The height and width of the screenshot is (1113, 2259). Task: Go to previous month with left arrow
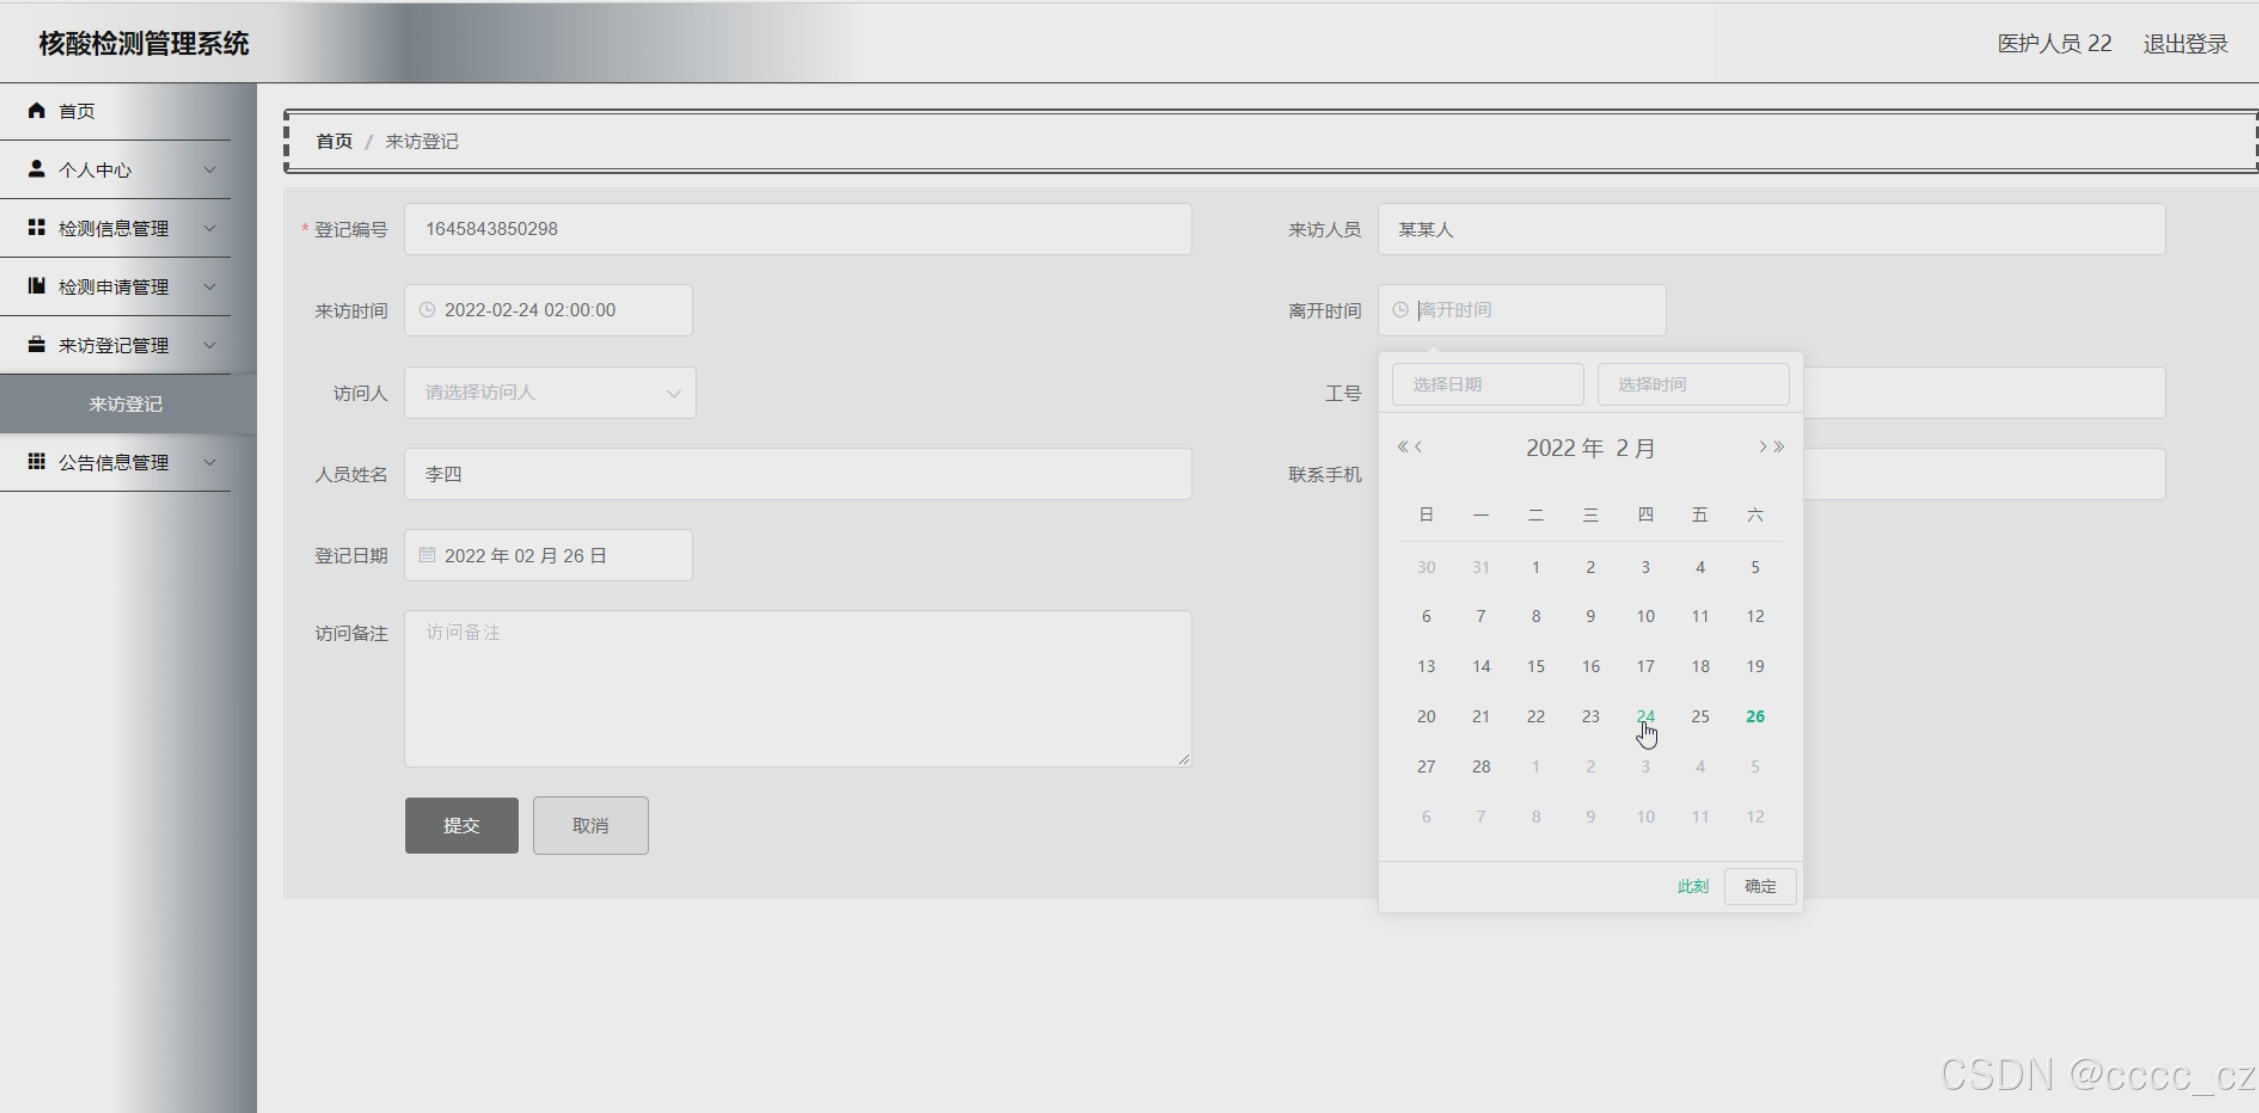point(1419,447)
